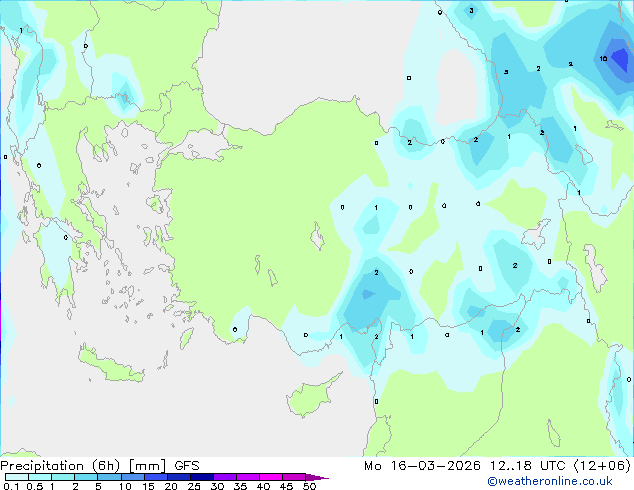The width and height of the screenshot is (634, 490).
Task: Pick the 15–20 mm blue legend swatch
Action: tap(156, 477)
